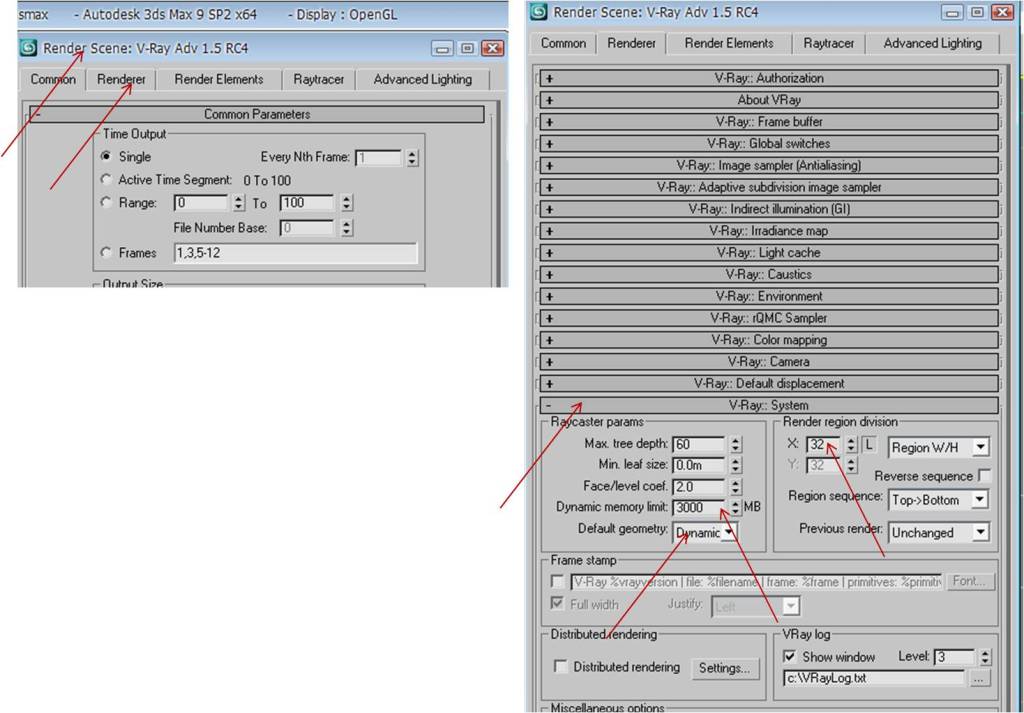Viewport: 1024px width, 713px height.
Task: Click the c:\VRayLog.txt path field
Action: click(x=874, y=678)
